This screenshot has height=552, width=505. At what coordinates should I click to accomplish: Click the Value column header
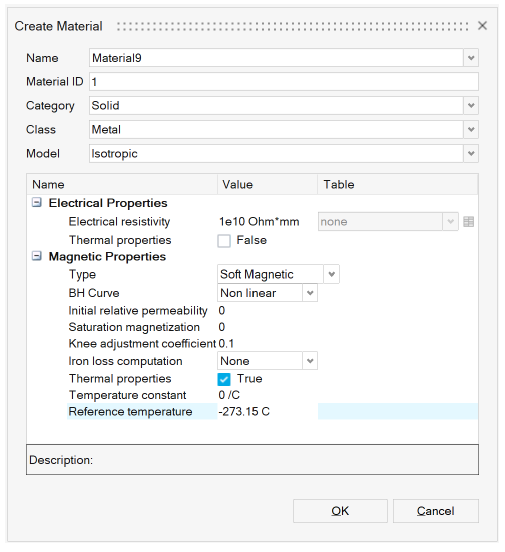point(268,184)
